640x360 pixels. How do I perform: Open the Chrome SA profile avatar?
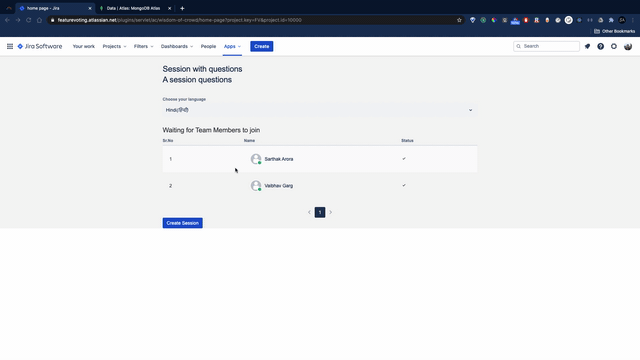pos(622,20)
